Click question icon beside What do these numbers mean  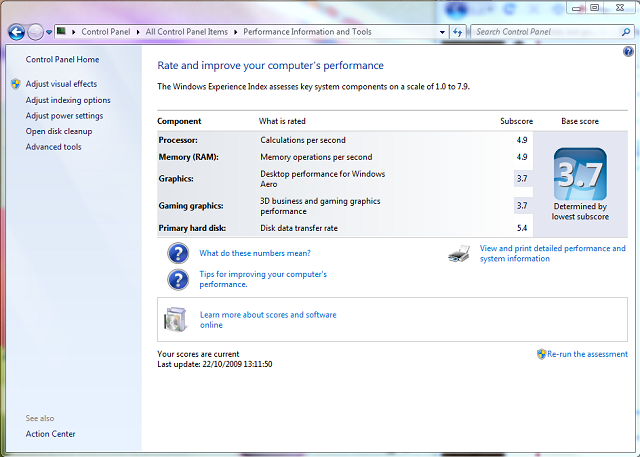point(178,253)
